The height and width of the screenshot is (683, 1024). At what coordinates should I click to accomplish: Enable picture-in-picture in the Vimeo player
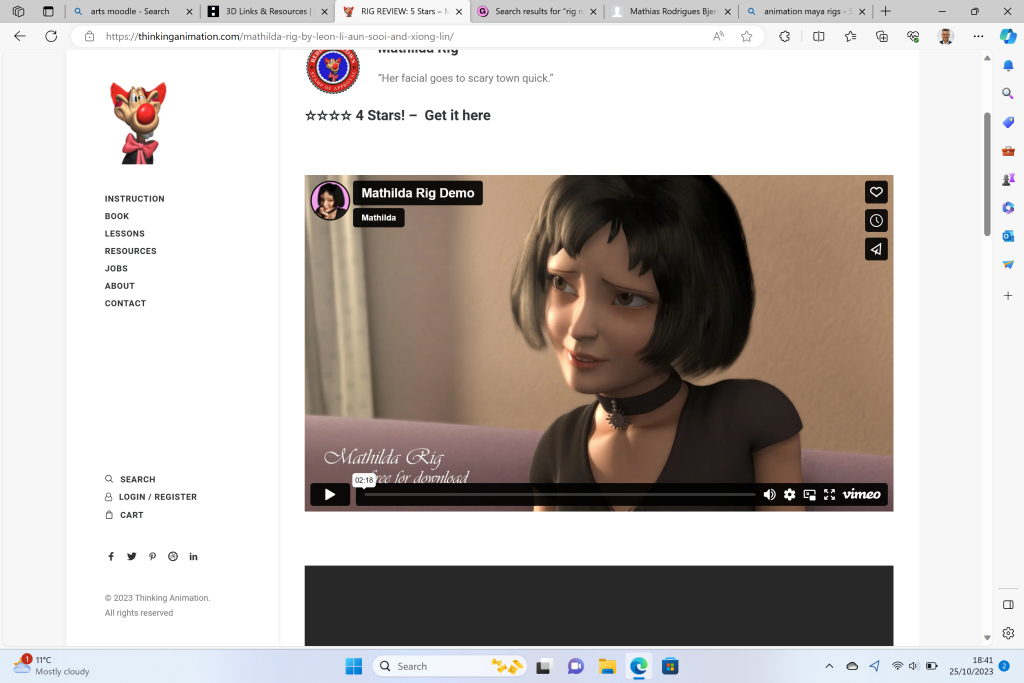pyautogui.click(x=810, y=494)
